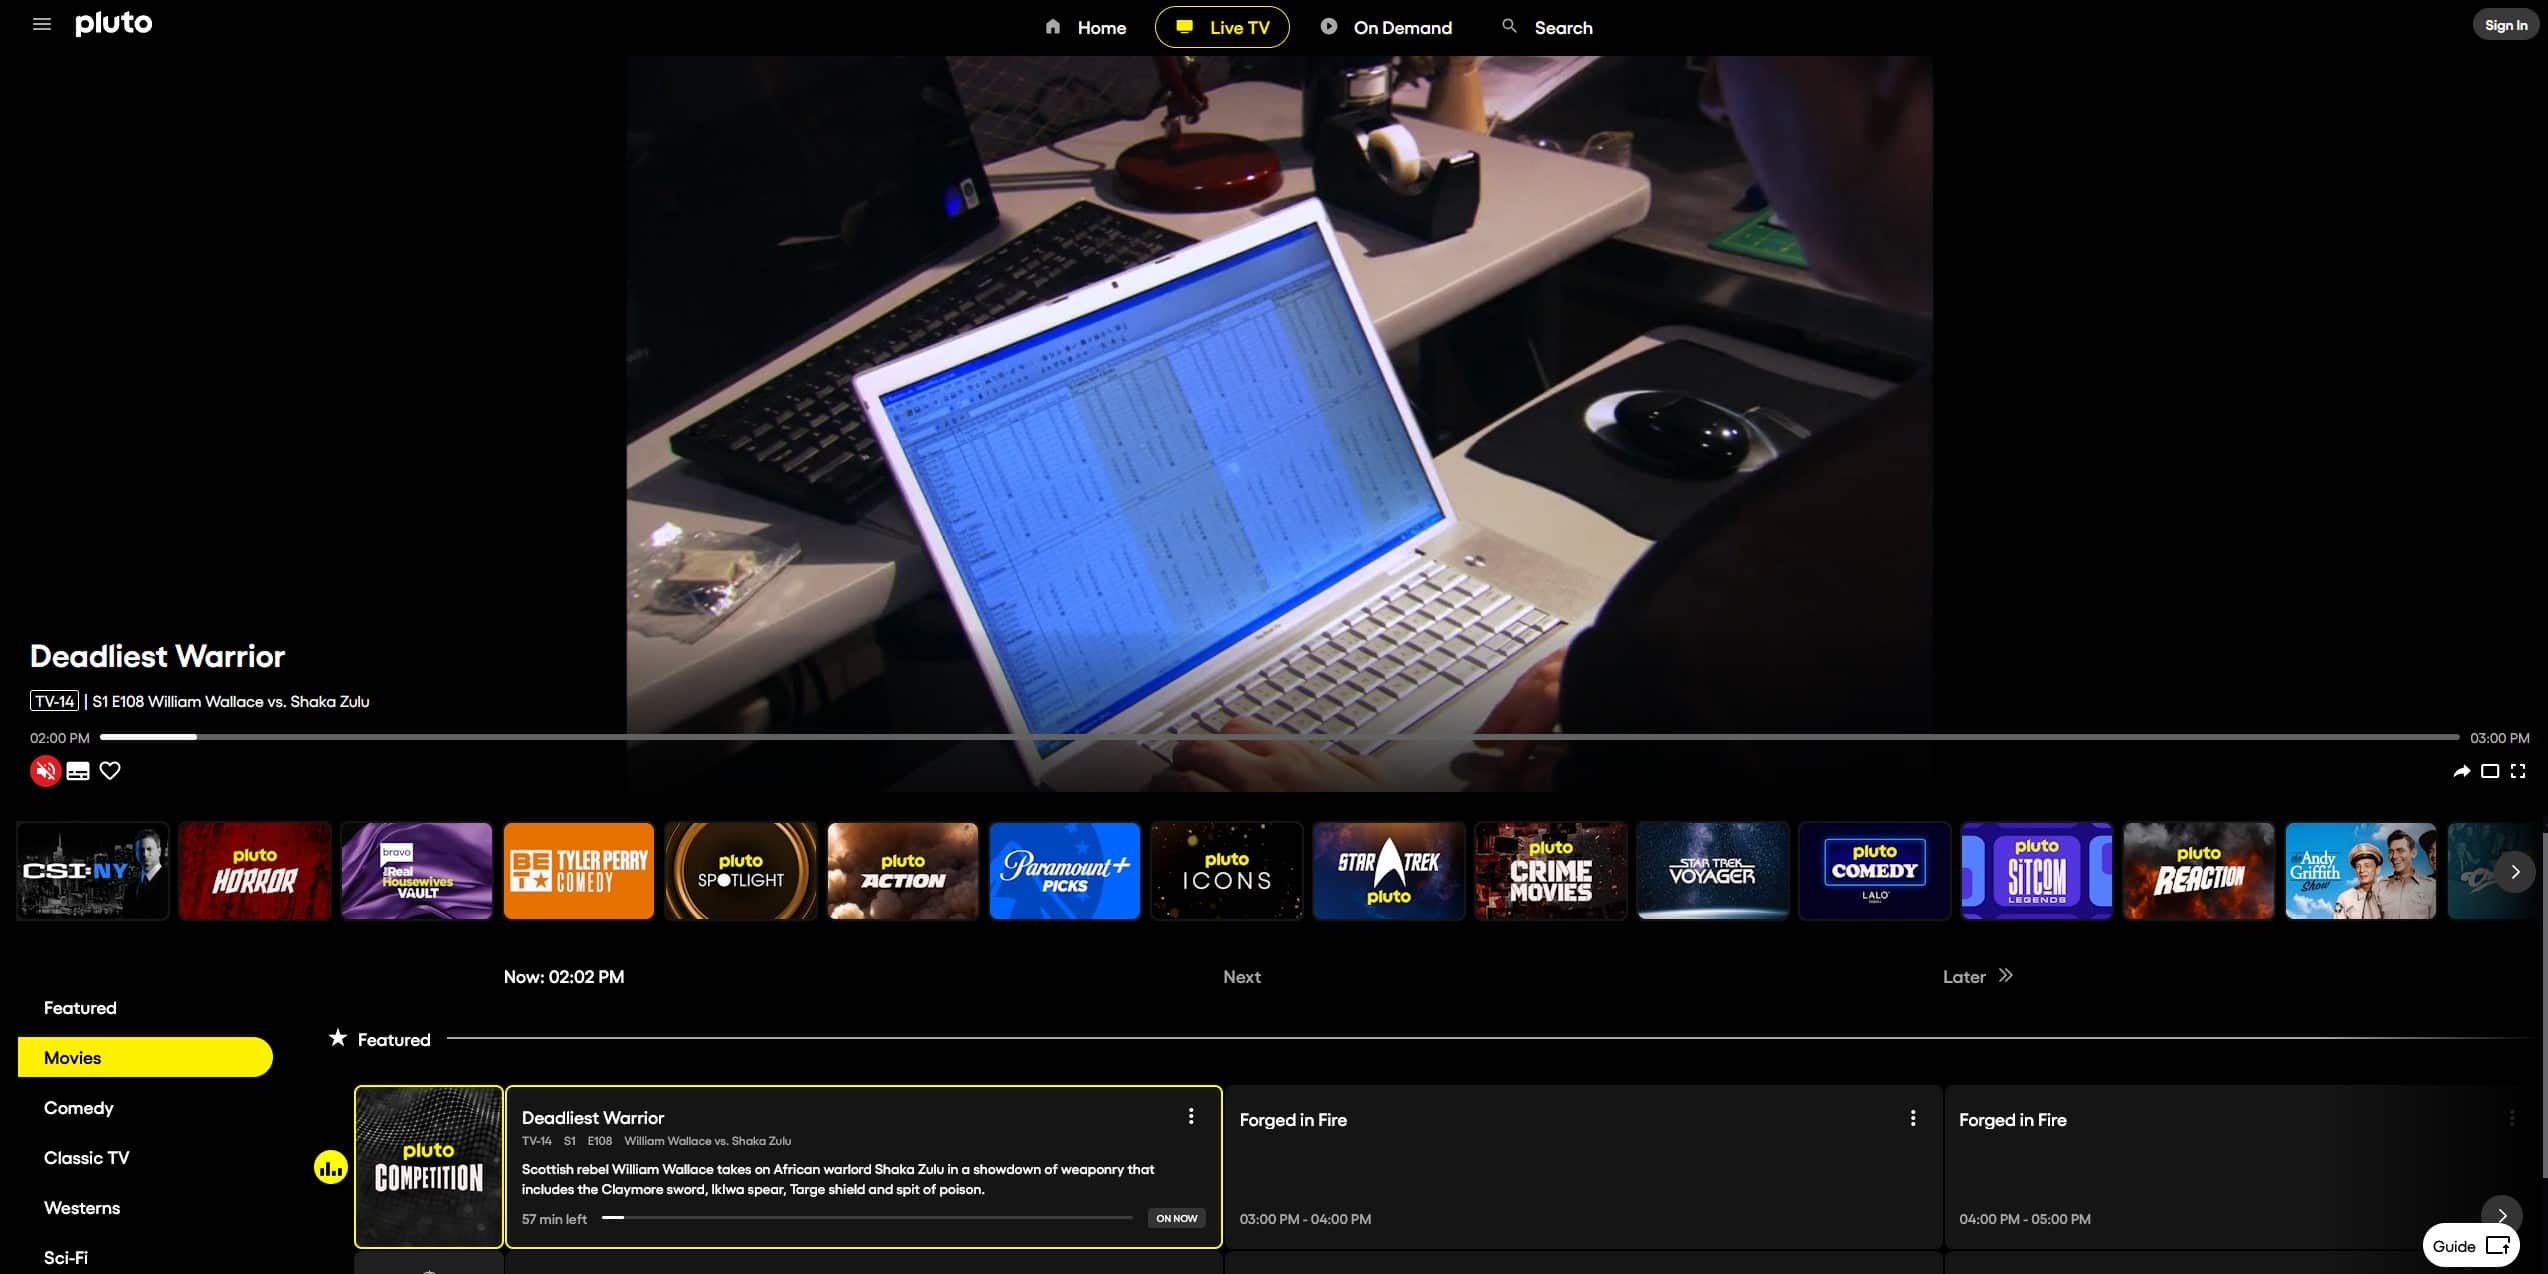Open Pluto Reaction channel

pyautogui.click(x=2199, y=871)
